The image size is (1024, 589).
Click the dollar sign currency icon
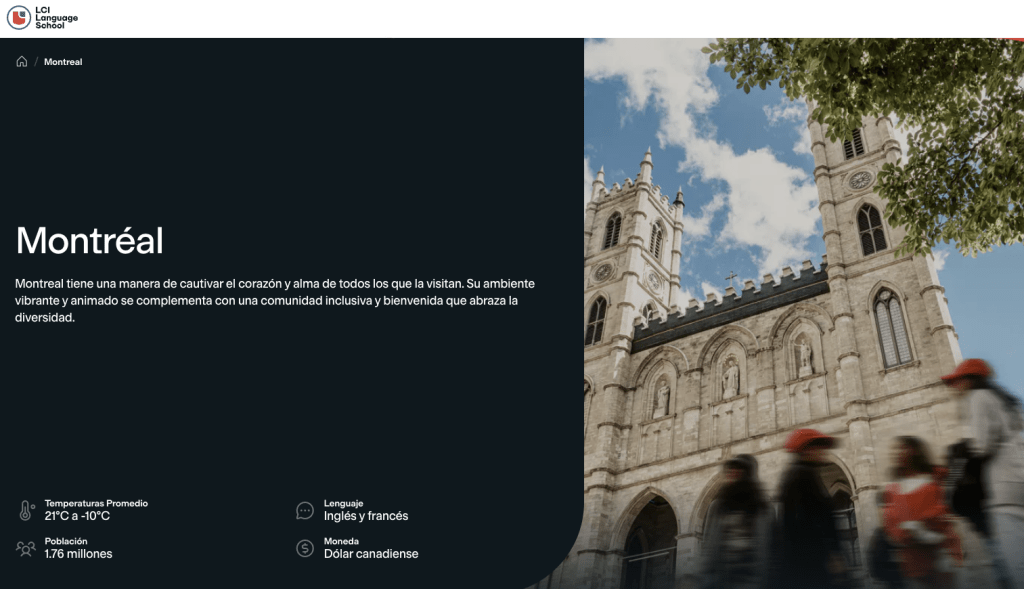pos(305,548)
